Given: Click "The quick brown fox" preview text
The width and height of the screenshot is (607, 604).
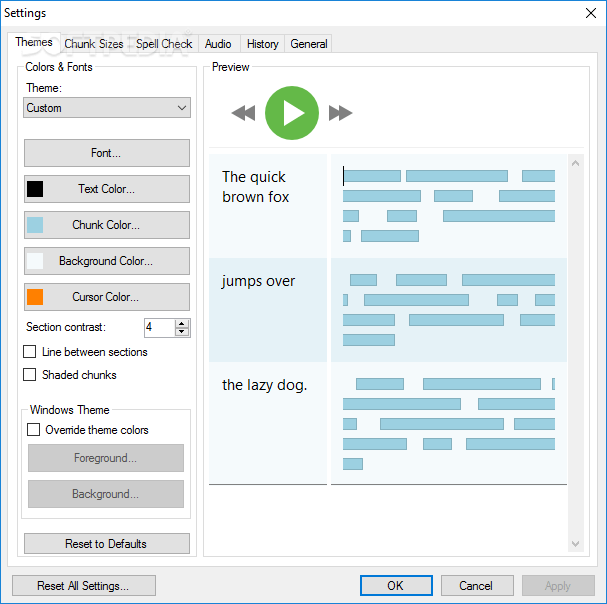Looking at the screenshot, I should coord(255,187).
